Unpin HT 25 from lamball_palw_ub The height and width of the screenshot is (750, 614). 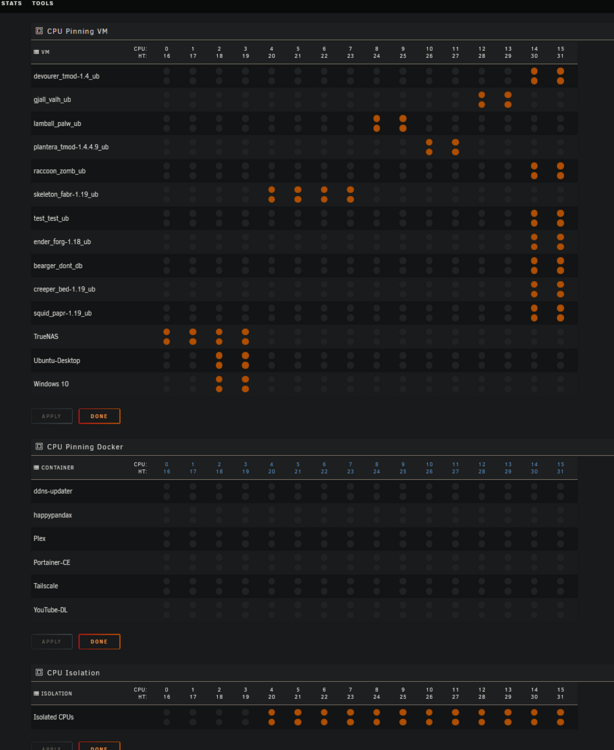point(403,128)
